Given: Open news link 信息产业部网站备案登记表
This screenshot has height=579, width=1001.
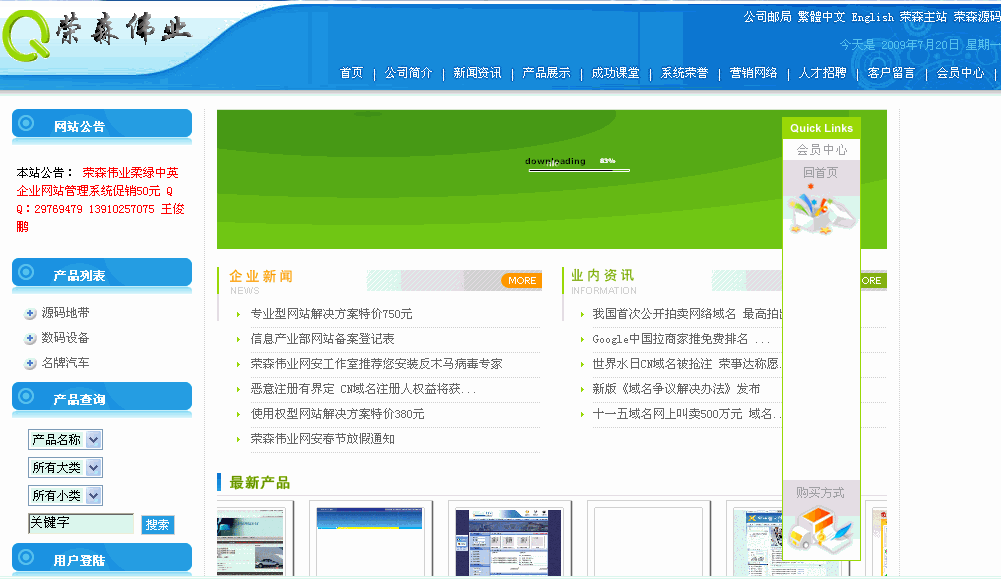Looking at the screenshot, I should [x=322, y=339].
